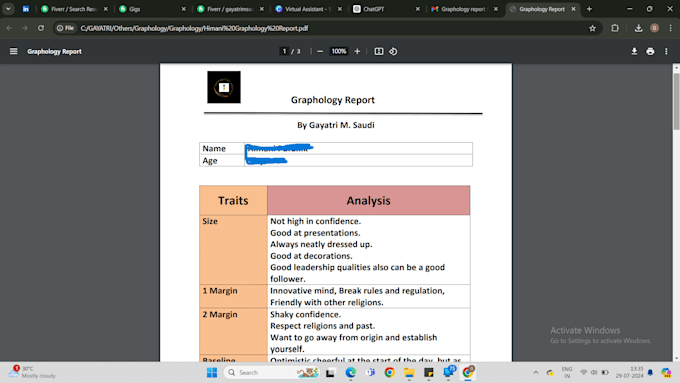Open the PDF viewer more actions menu
The width and height of the screenshot is (680, 383).
(666, 51)
